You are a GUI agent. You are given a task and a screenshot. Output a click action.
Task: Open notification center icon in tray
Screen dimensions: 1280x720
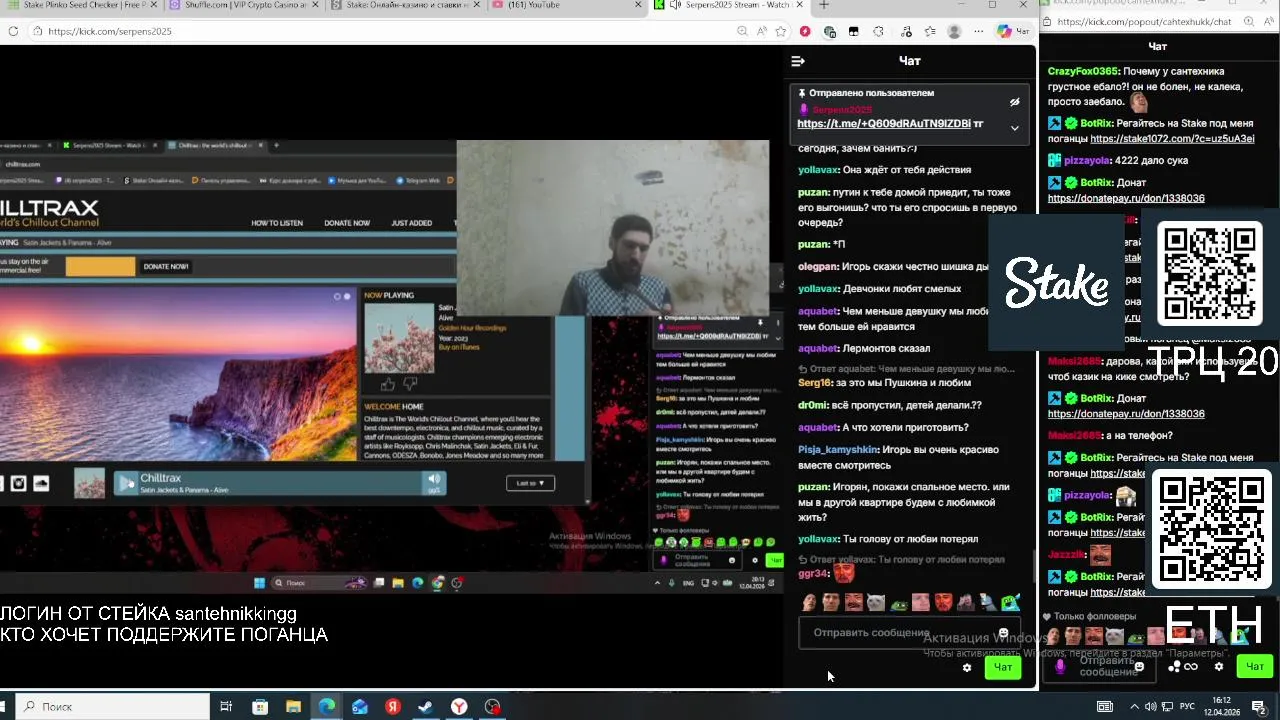click(x=1259, y=707)
